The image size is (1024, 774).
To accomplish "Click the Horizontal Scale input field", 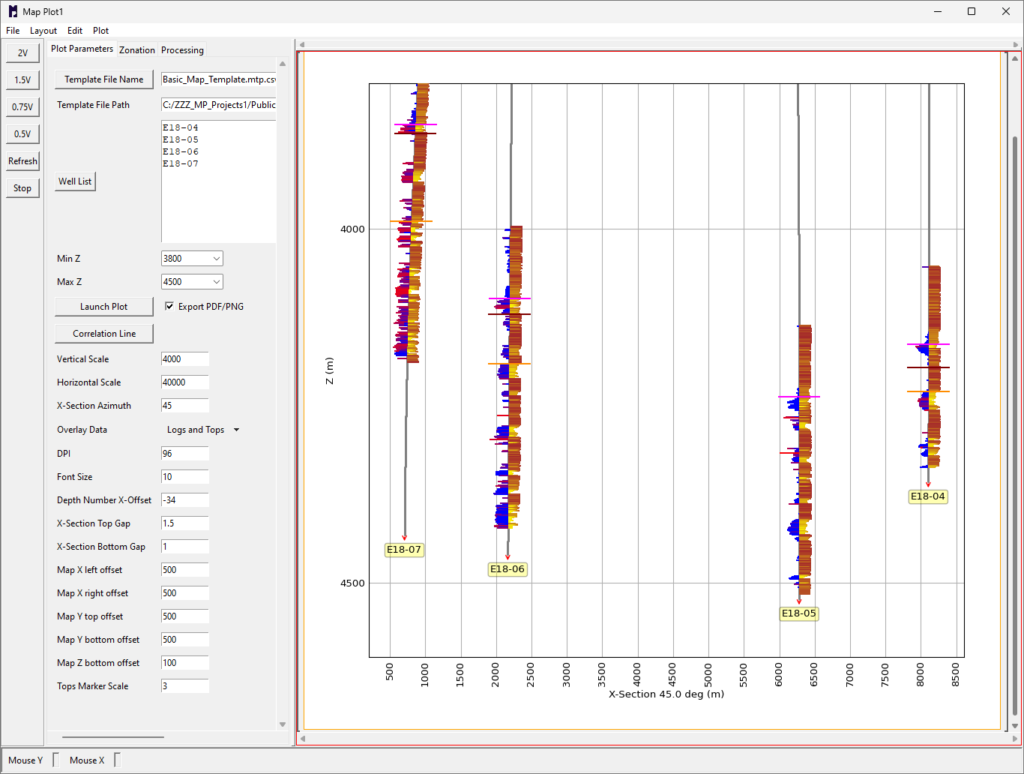I will (x=185, y=382).
